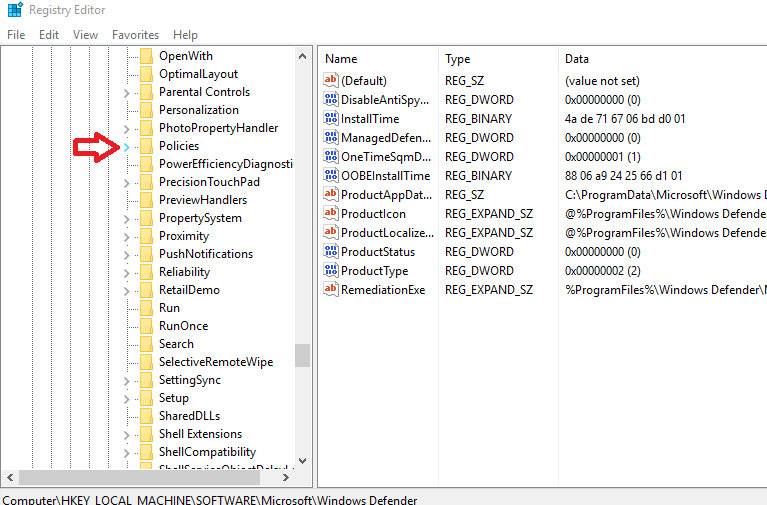This screenshot has width=767, height=505.
Task: Click the ManagedDefen... DWORD value icon
Action: coord(331,137)
